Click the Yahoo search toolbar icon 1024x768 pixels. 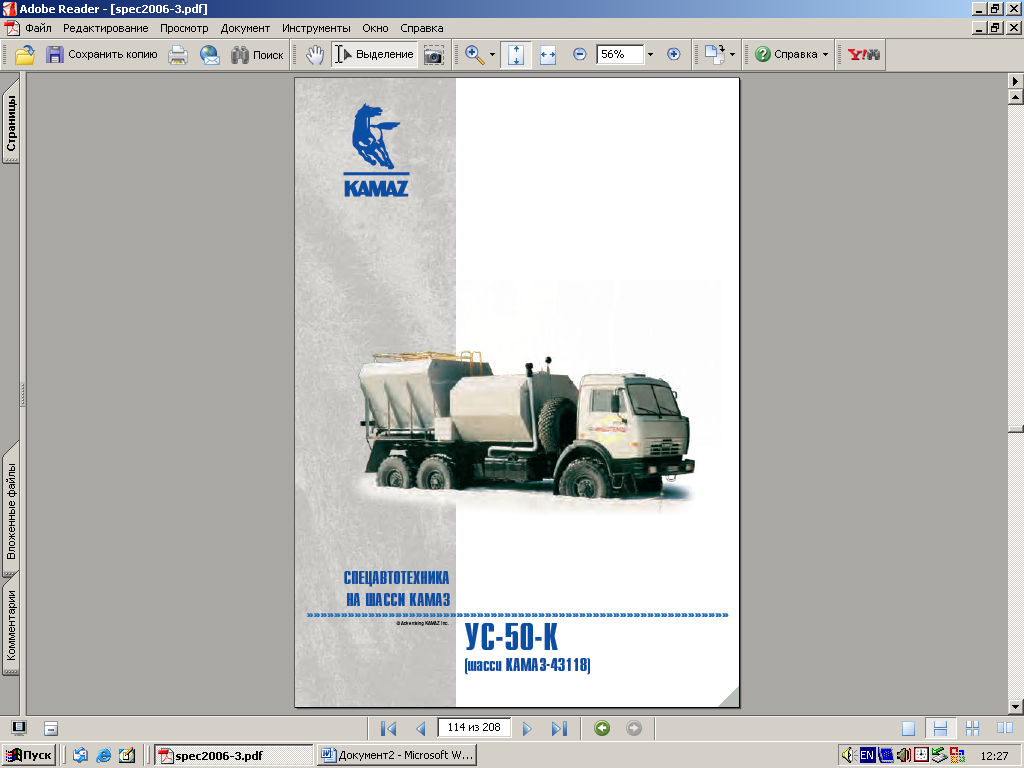pos(863,55)
